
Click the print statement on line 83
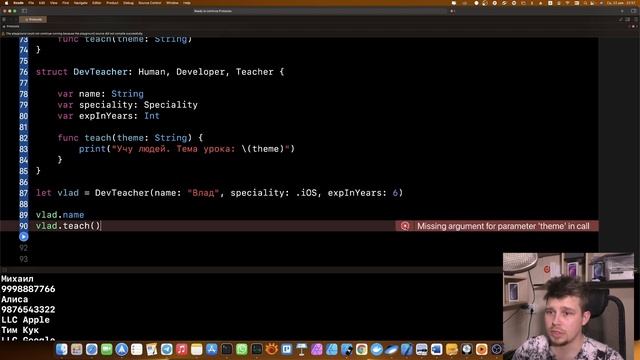point(187,149)
